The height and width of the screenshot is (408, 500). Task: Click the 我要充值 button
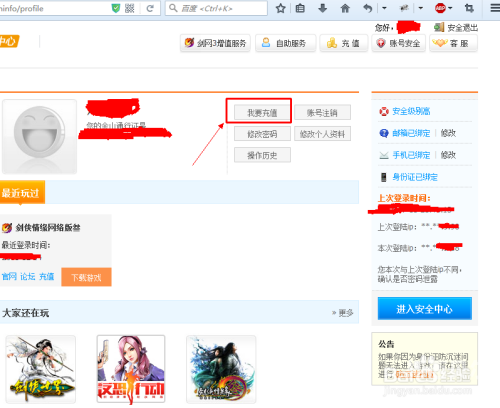(262, 113)
